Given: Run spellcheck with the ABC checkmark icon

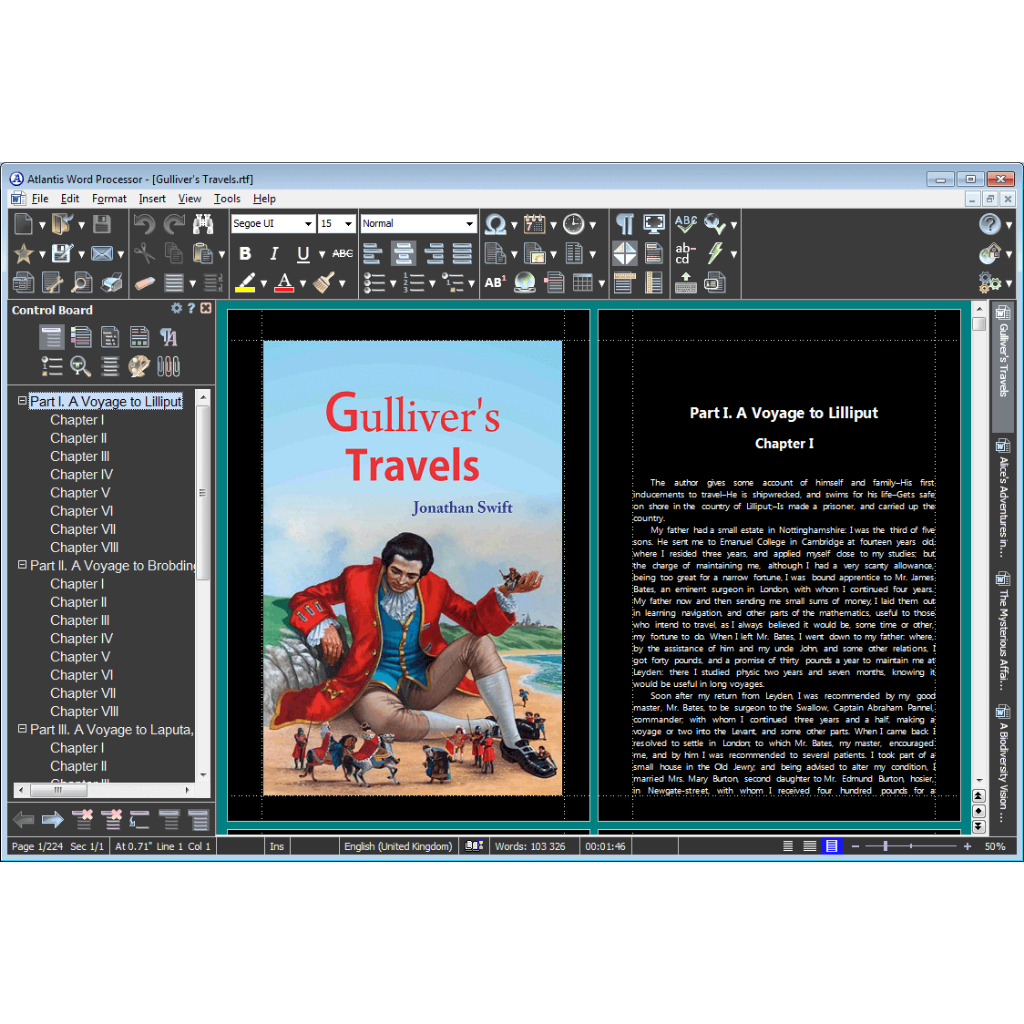Looking at the screenshot, I should (686, 224).
